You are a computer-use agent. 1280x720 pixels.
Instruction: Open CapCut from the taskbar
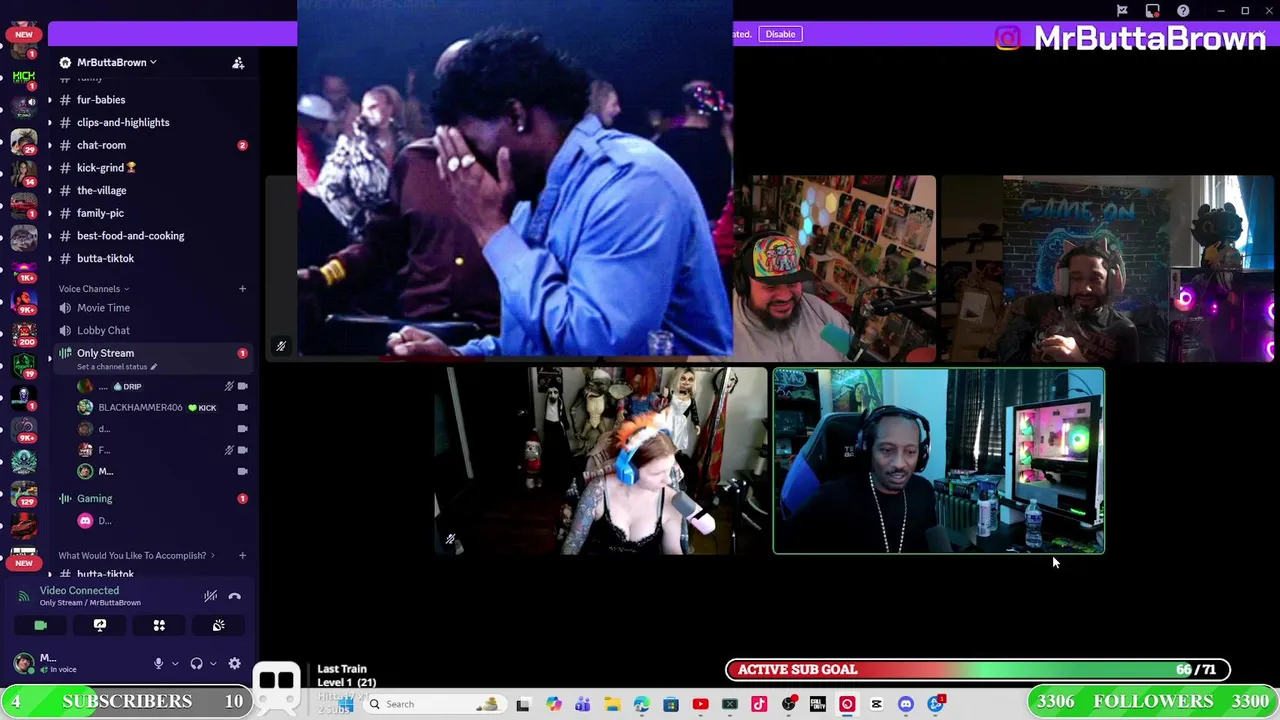pyautogui.click(x=876, y=704)
